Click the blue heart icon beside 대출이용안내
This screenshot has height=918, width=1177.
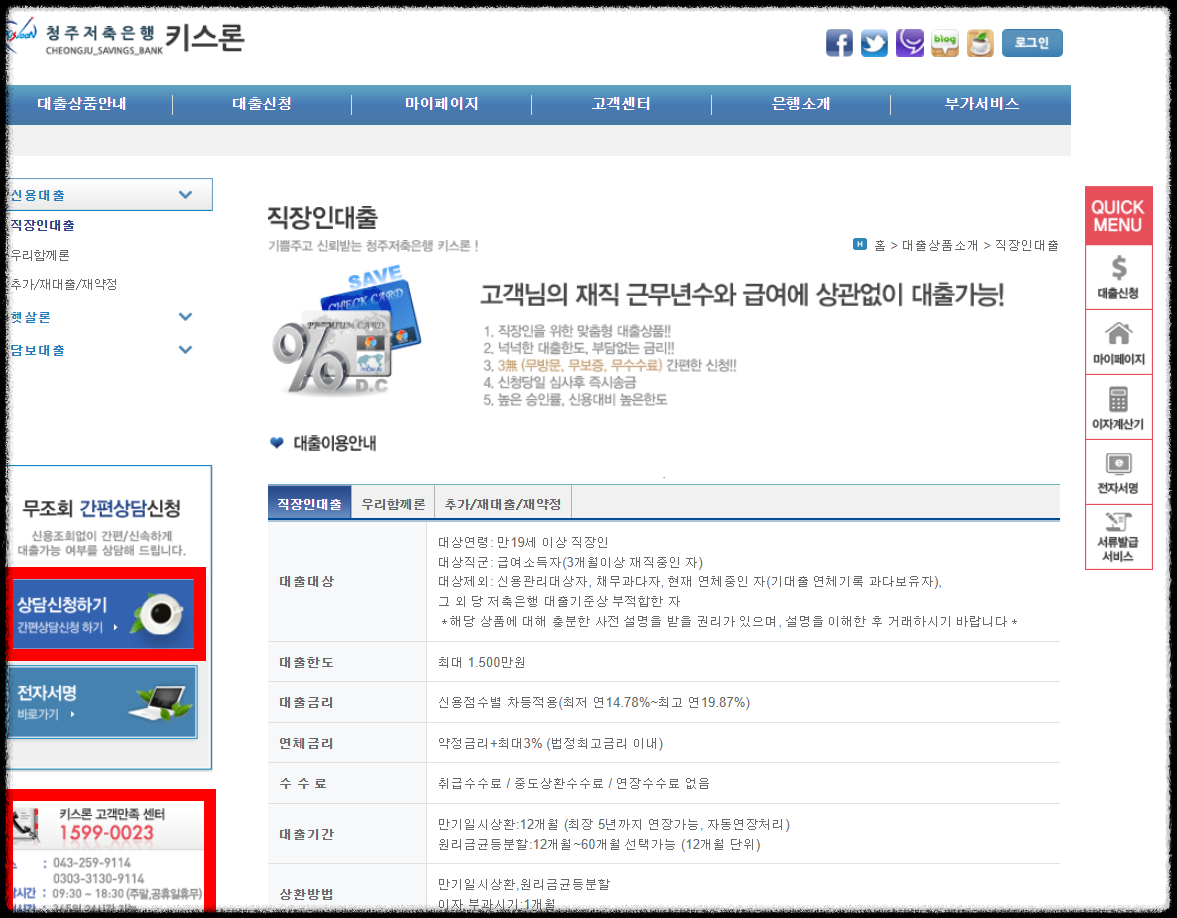click(276, 443)
